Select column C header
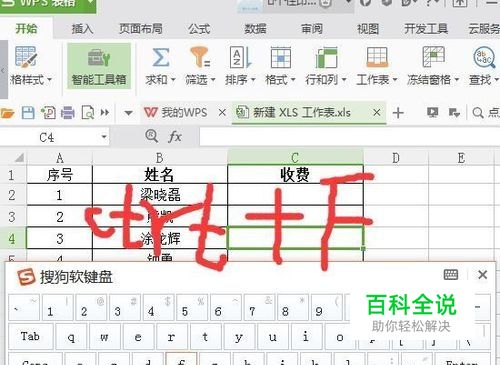The width and height of the screenshot is (500, 365). [x=295, y=157]
